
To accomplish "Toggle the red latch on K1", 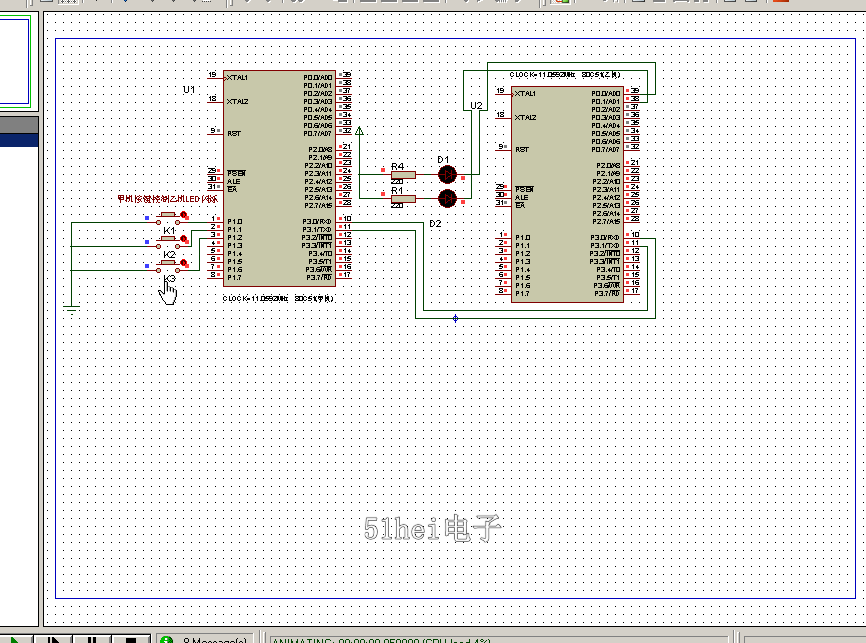I will pyautogui.click(x=184, y=215).
